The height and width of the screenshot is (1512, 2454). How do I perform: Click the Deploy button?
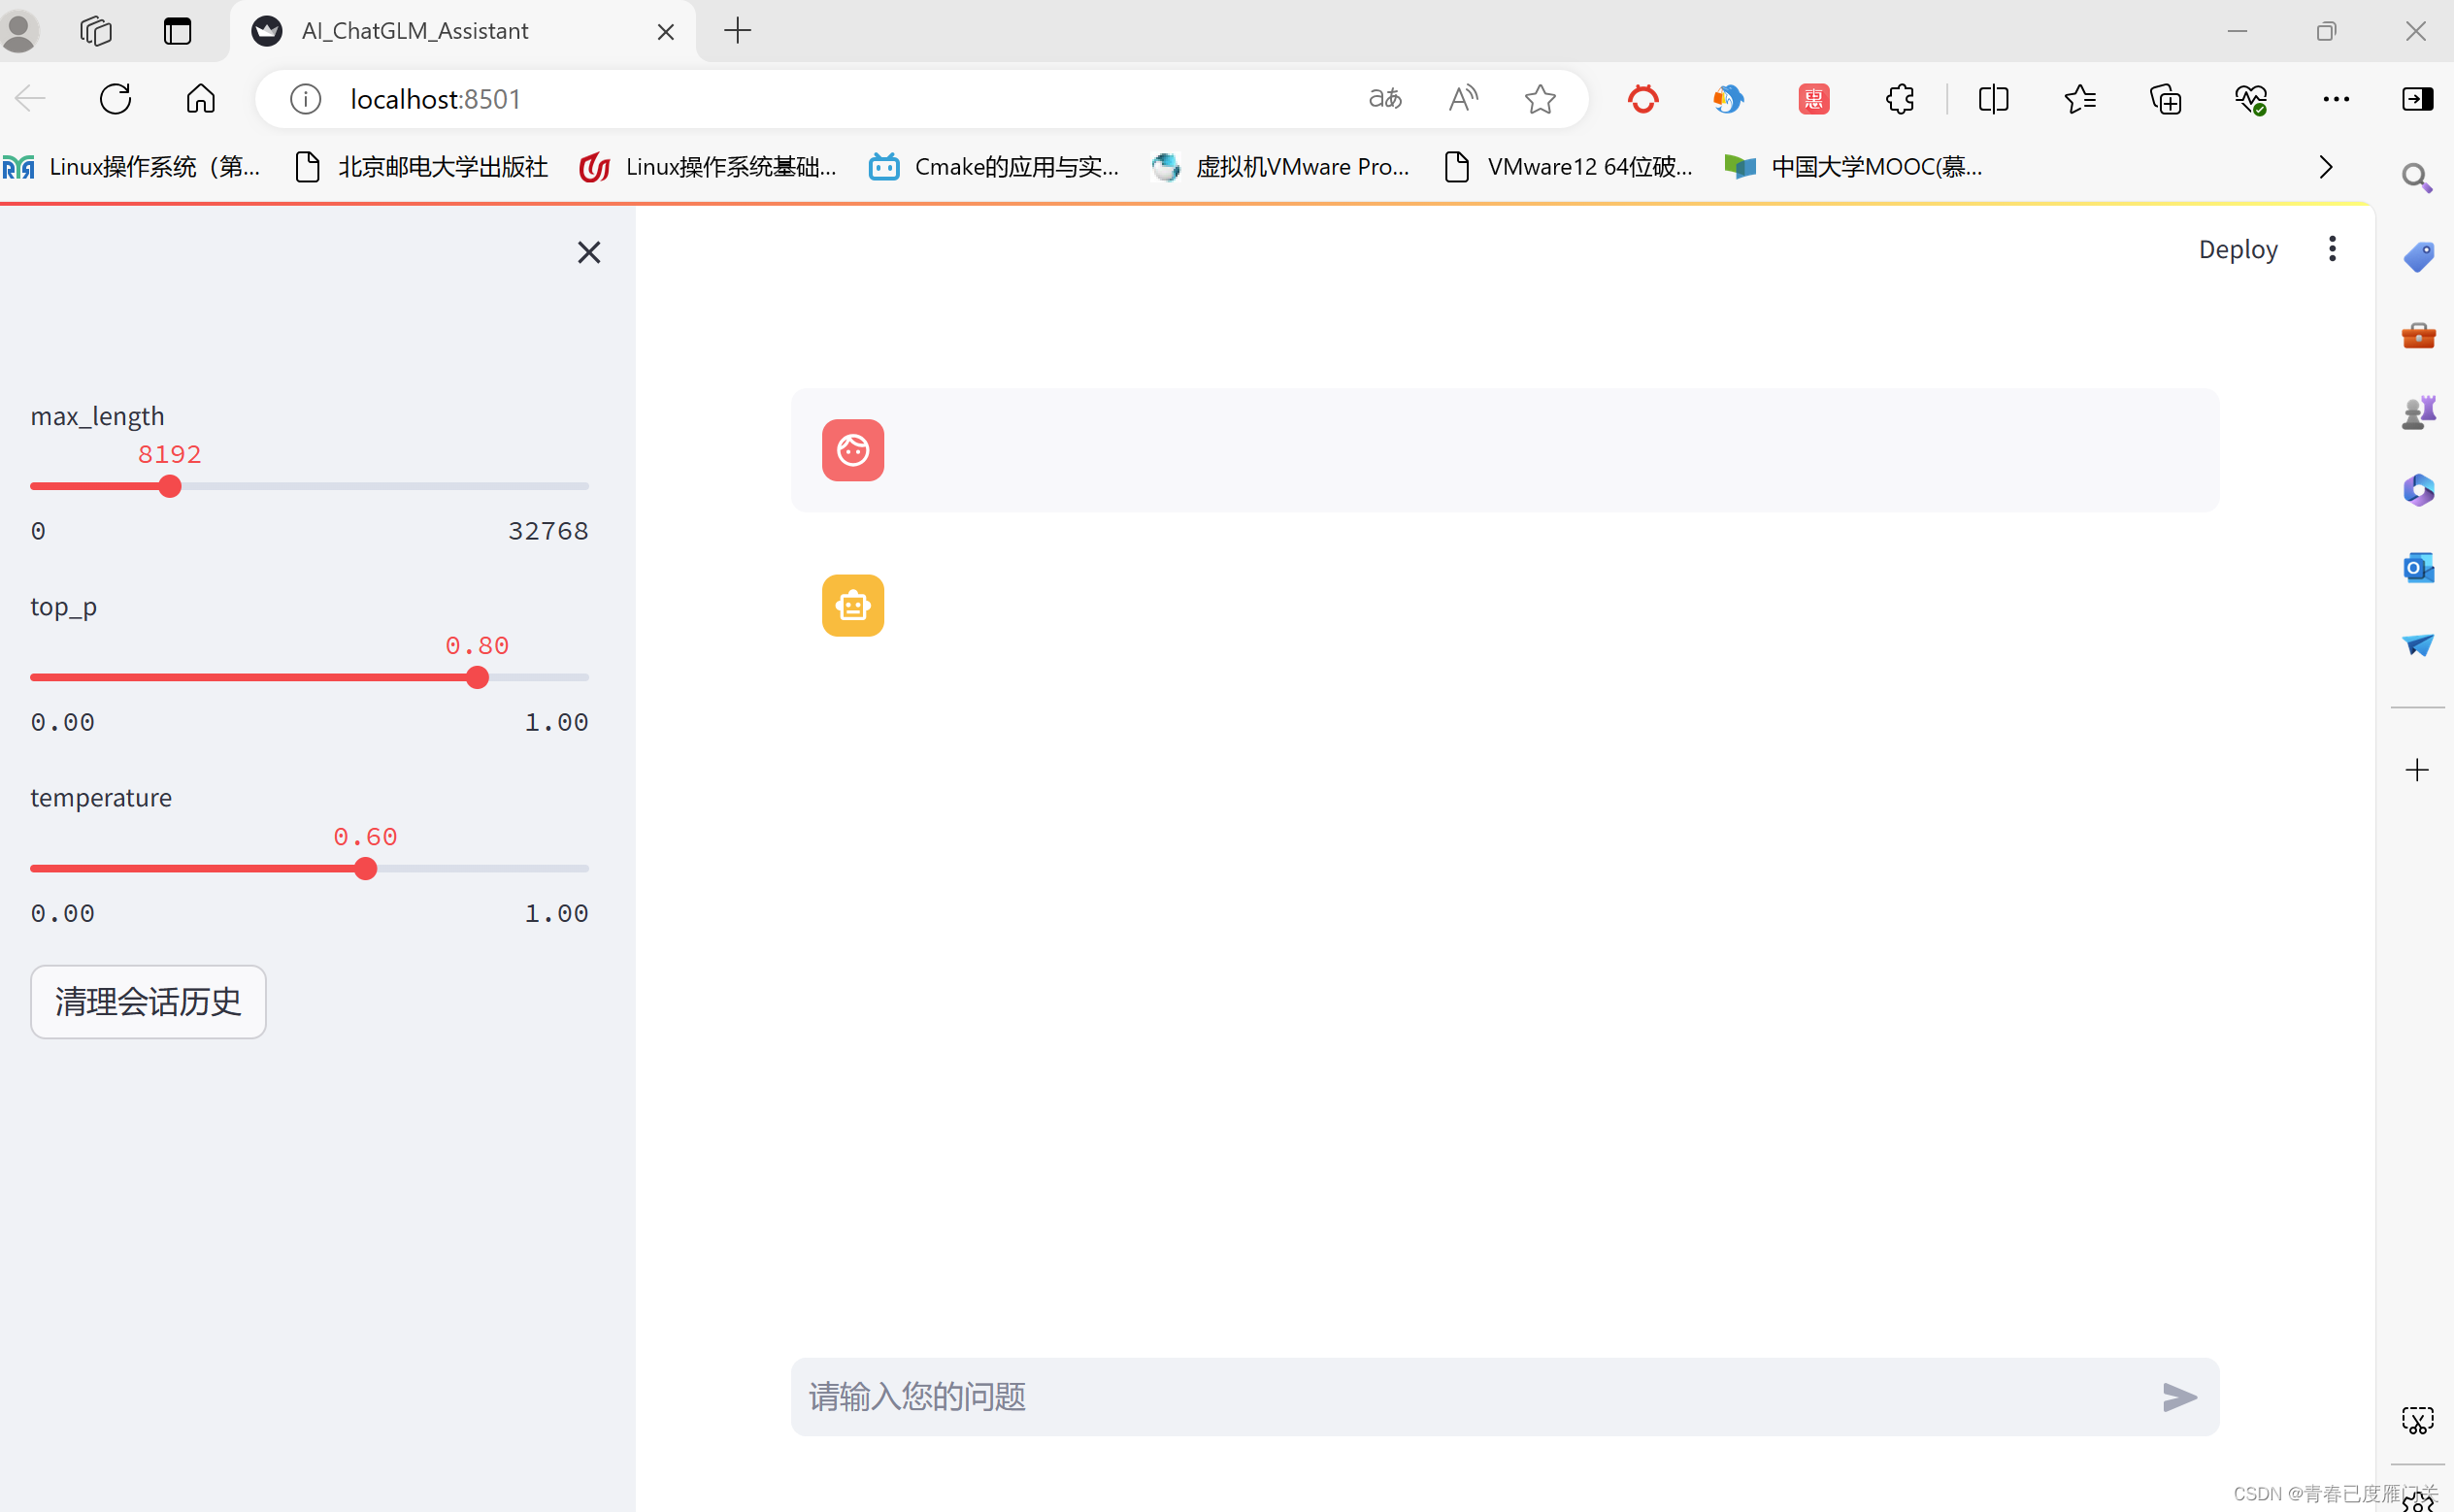point(2237,249)
